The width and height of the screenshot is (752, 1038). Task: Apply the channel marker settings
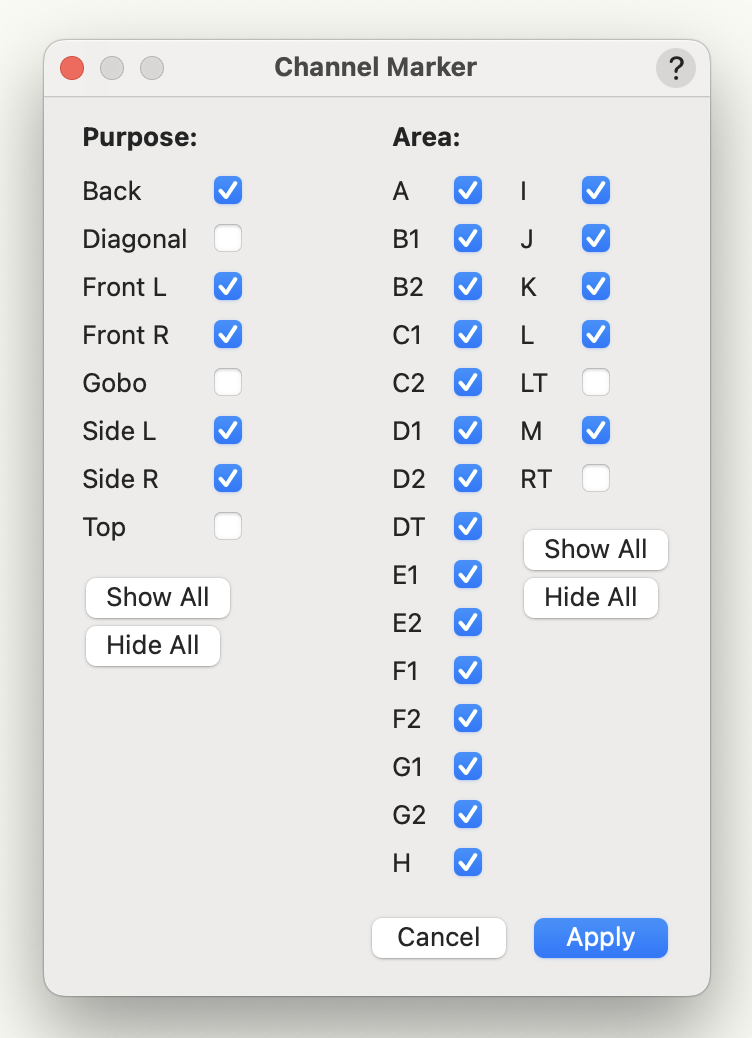(600, 937)
